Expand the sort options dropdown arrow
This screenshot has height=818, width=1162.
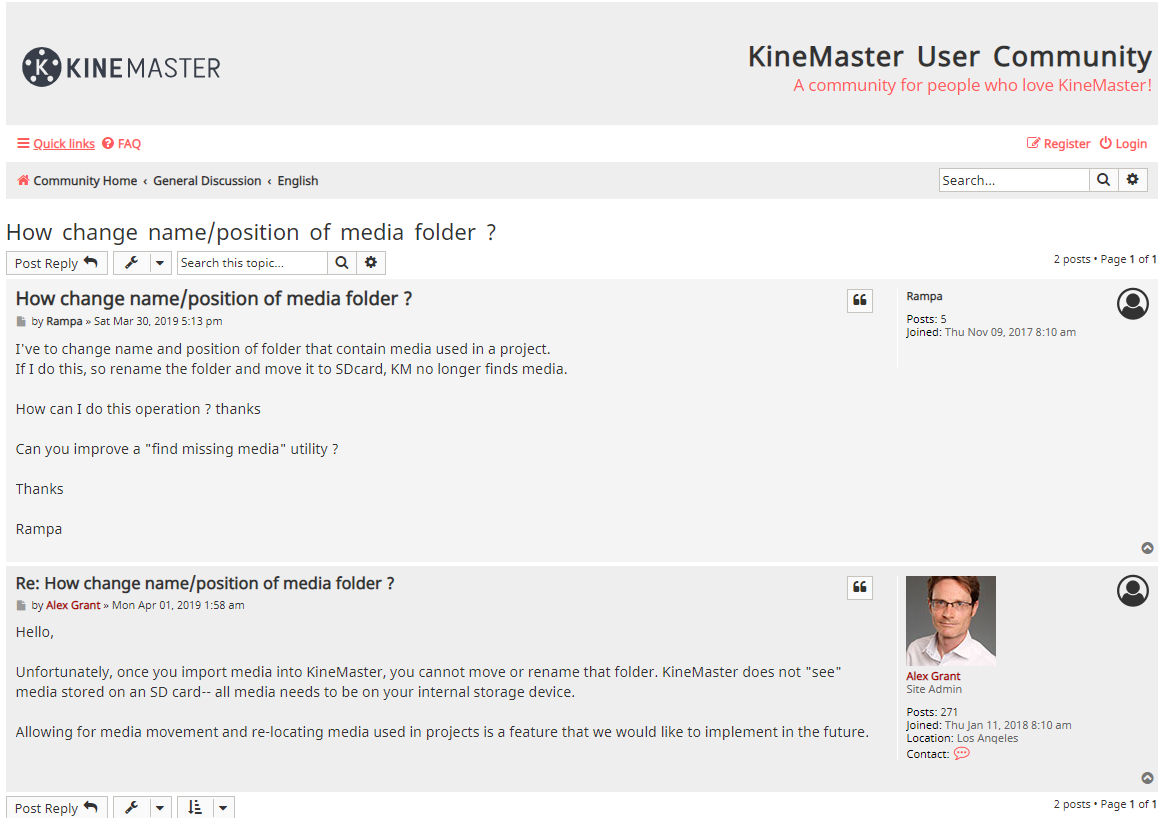[224, 807]
